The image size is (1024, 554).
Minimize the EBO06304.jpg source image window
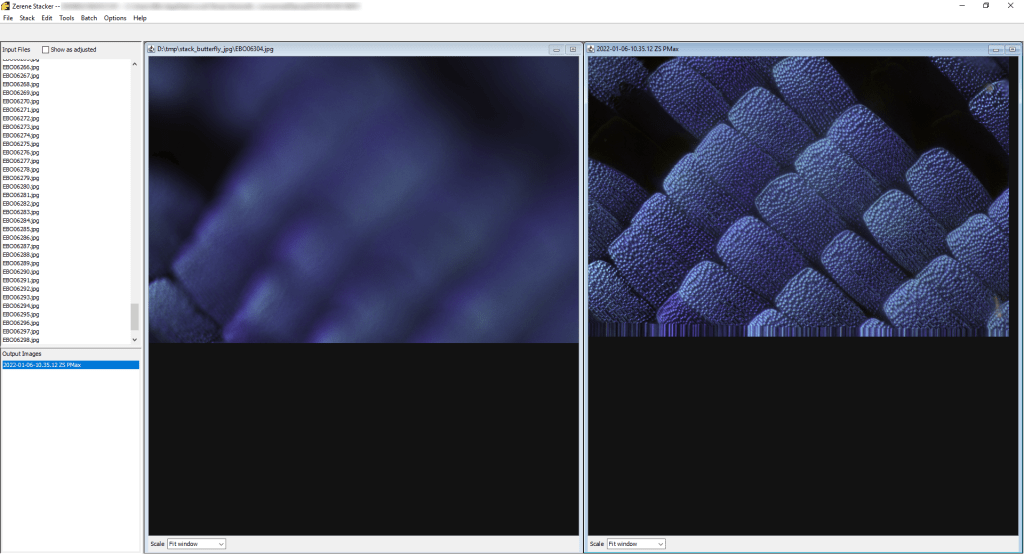[556, 49]
